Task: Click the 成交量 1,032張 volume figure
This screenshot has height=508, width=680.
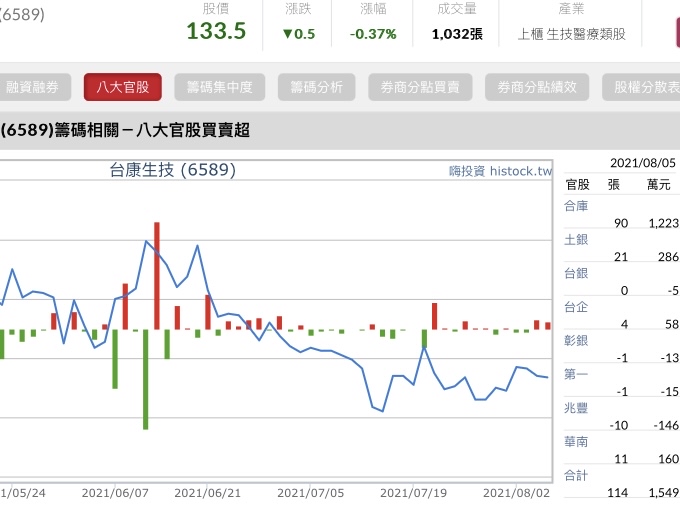Action: (457, 34)
